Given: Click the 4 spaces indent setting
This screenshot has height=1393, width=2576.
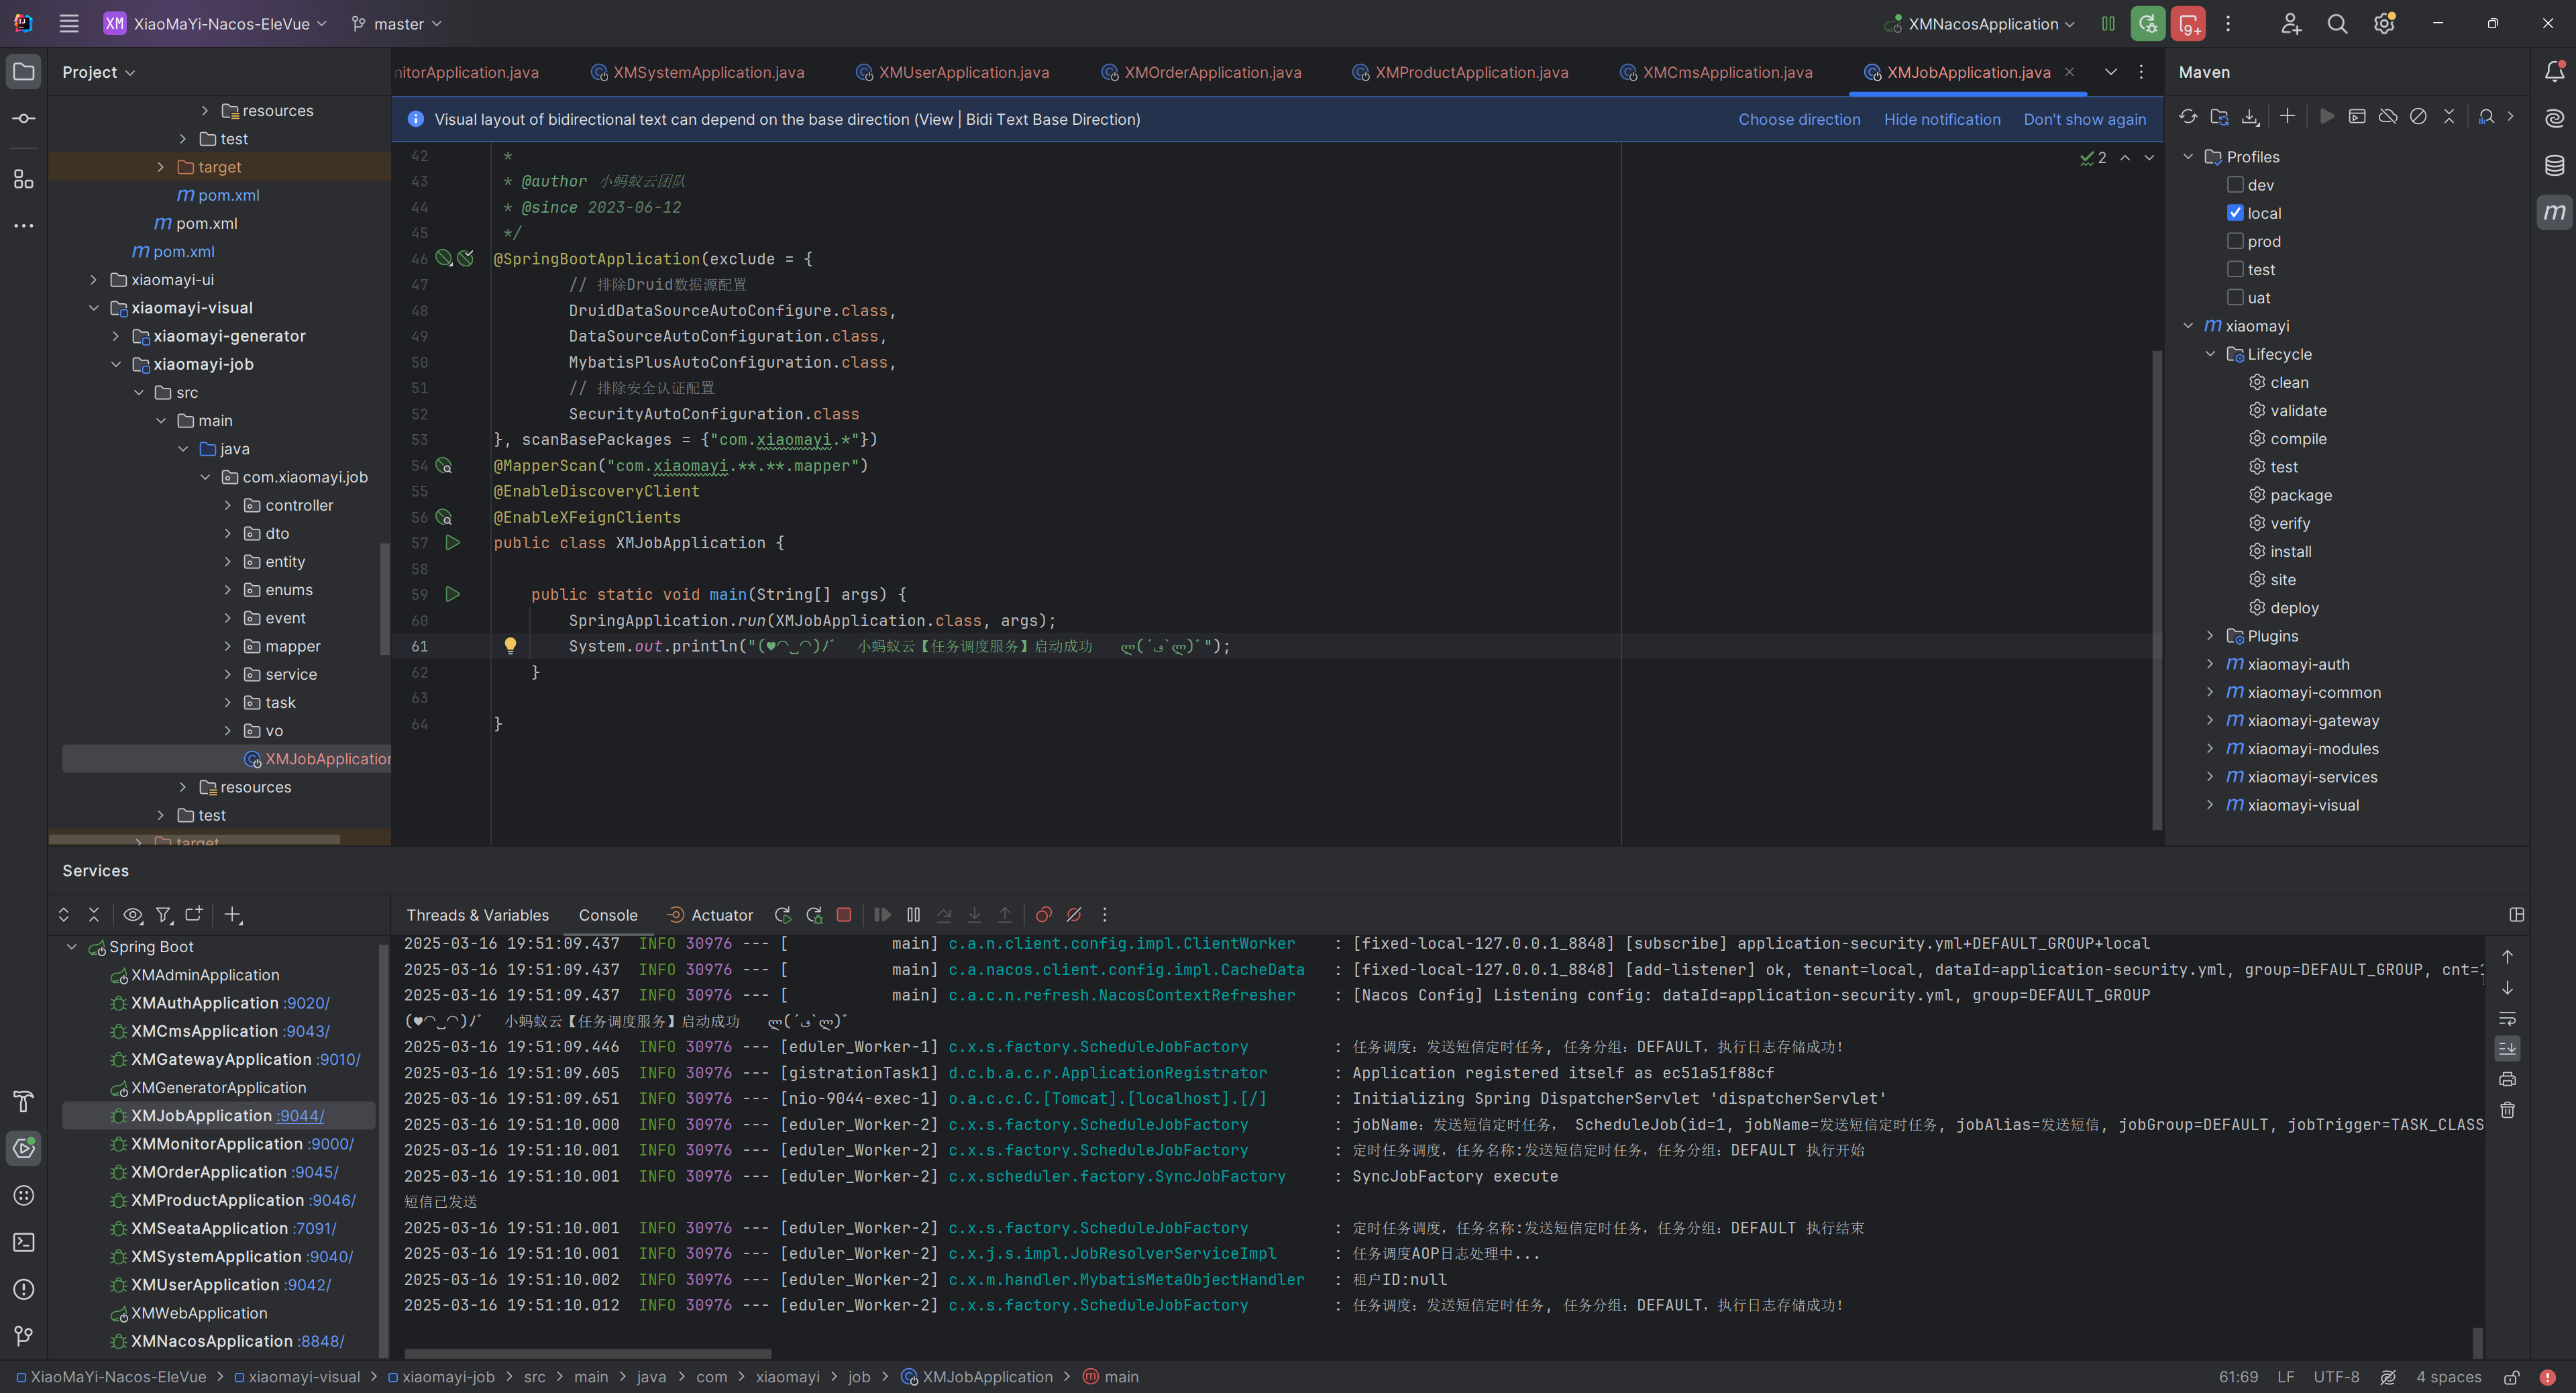Looking at the screenshot, I should point(2448,1377).
